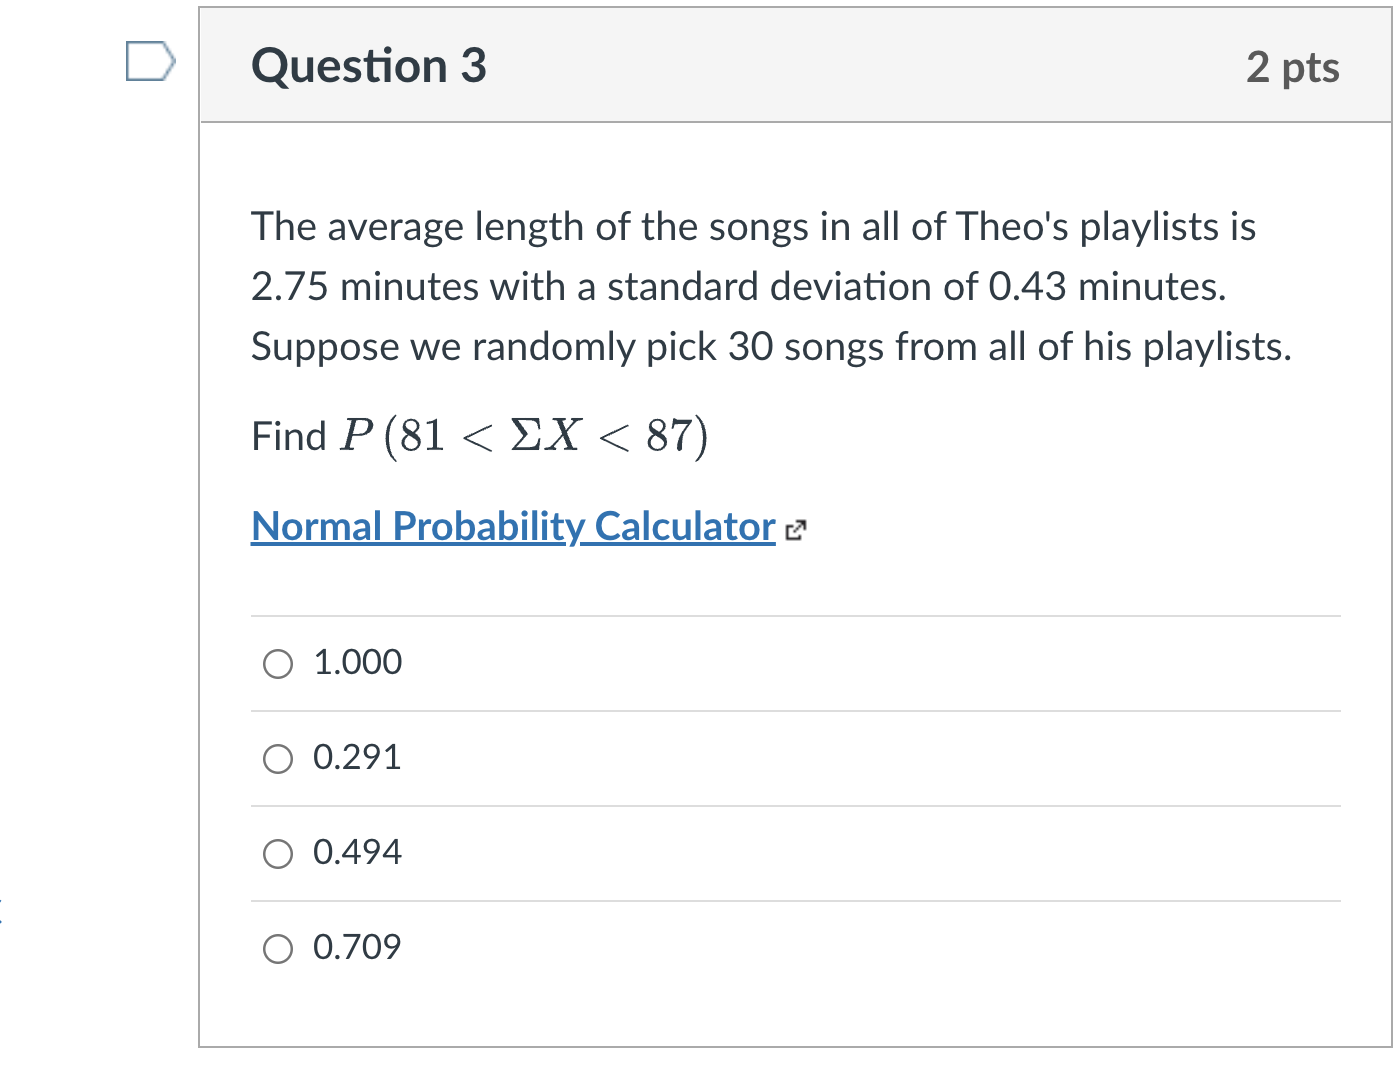Click the sigma symbol in the formula

(x=525, y=436)
